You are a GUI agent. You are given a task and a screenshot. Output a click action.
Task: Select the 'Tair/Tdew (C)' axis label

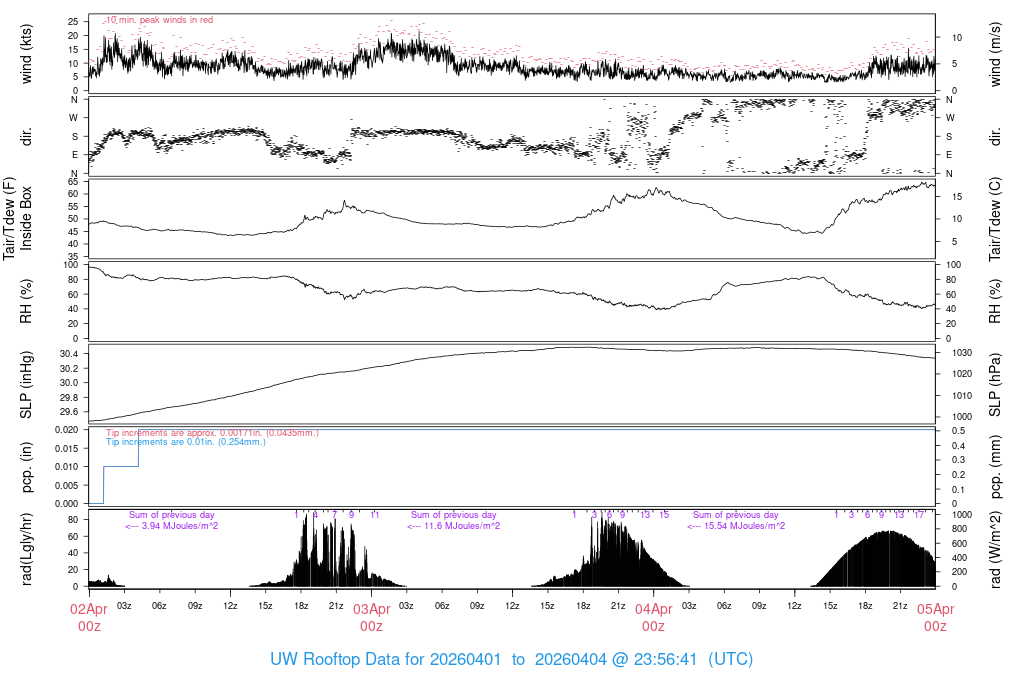996,218
